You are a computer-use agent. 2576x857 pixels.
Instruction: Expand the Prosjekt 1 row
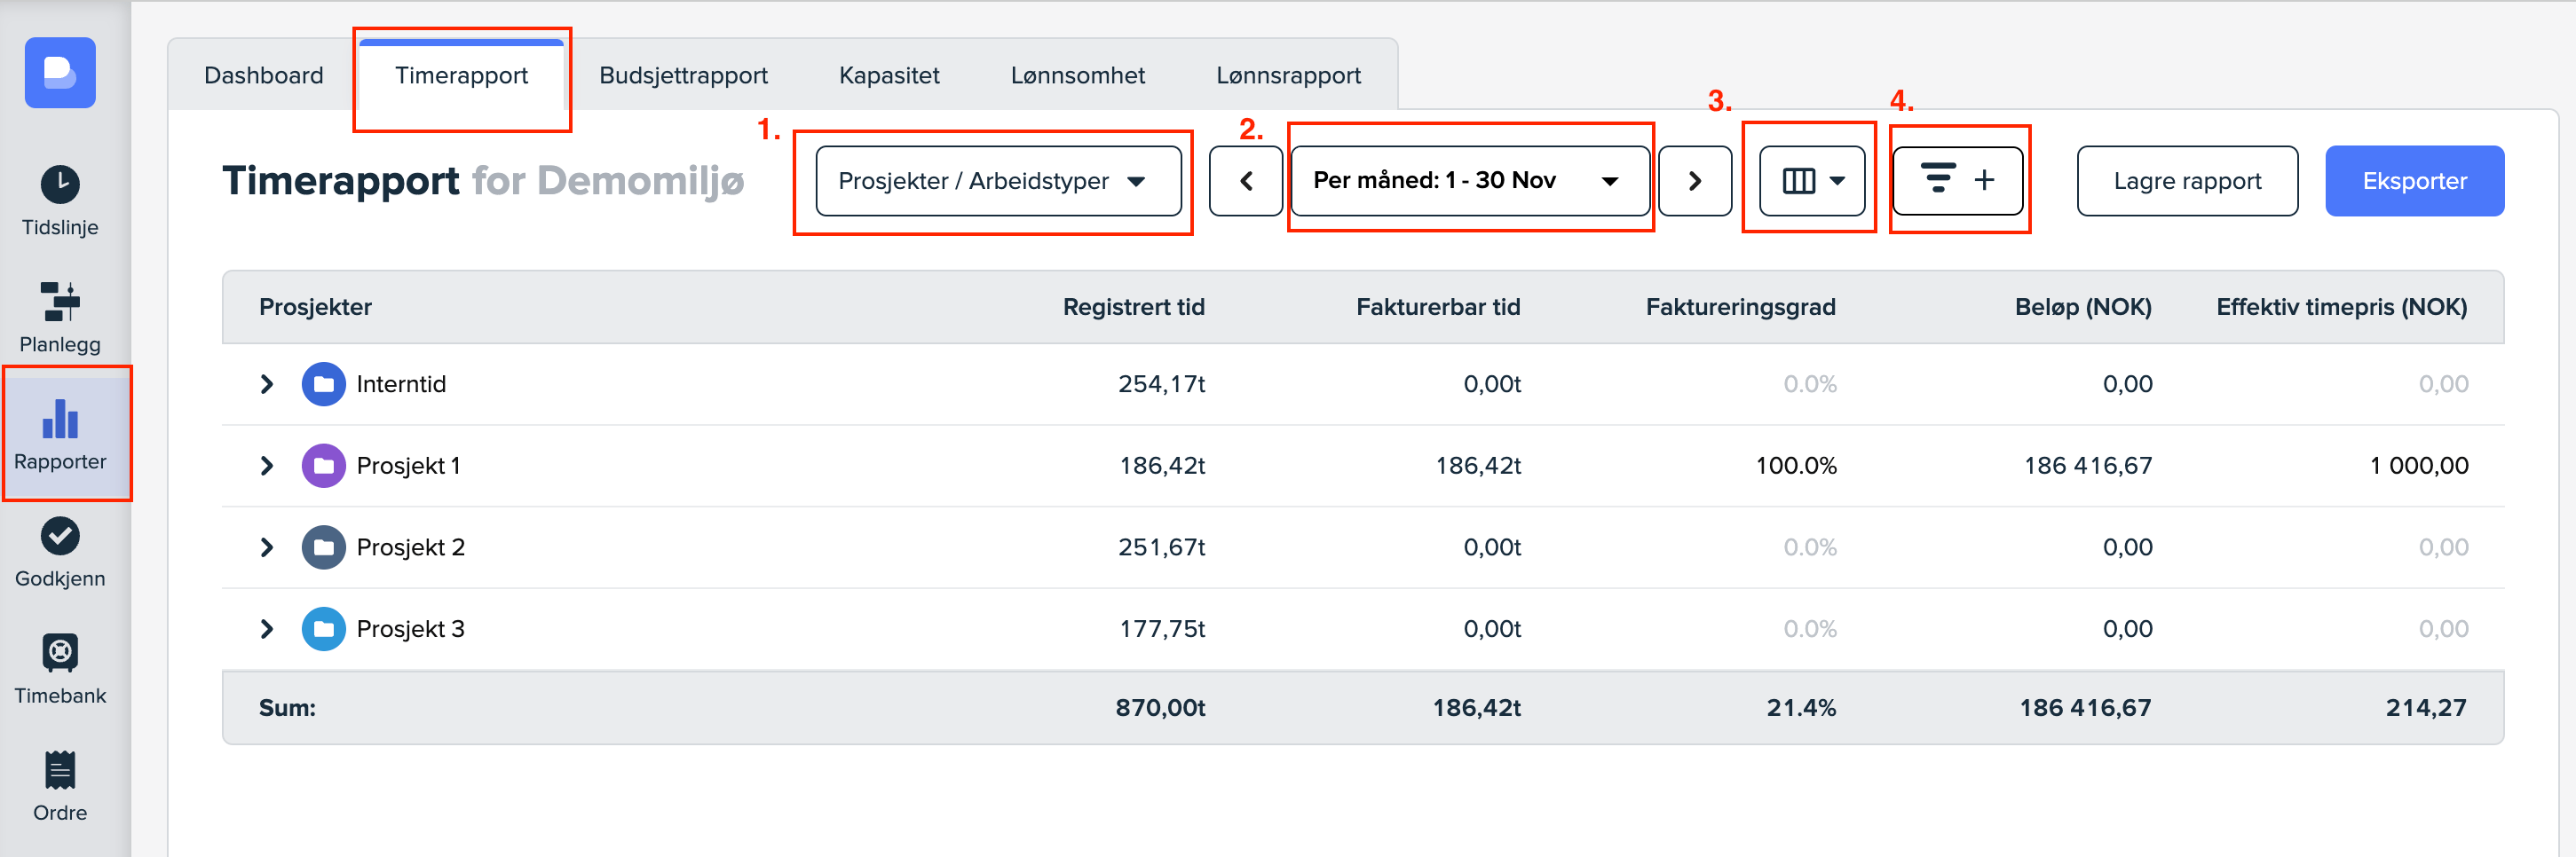click(266, 466)
